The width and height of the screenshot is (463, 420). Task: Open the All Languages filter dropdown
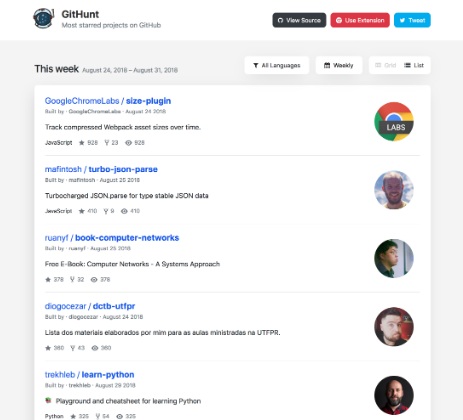coord(277,65)
